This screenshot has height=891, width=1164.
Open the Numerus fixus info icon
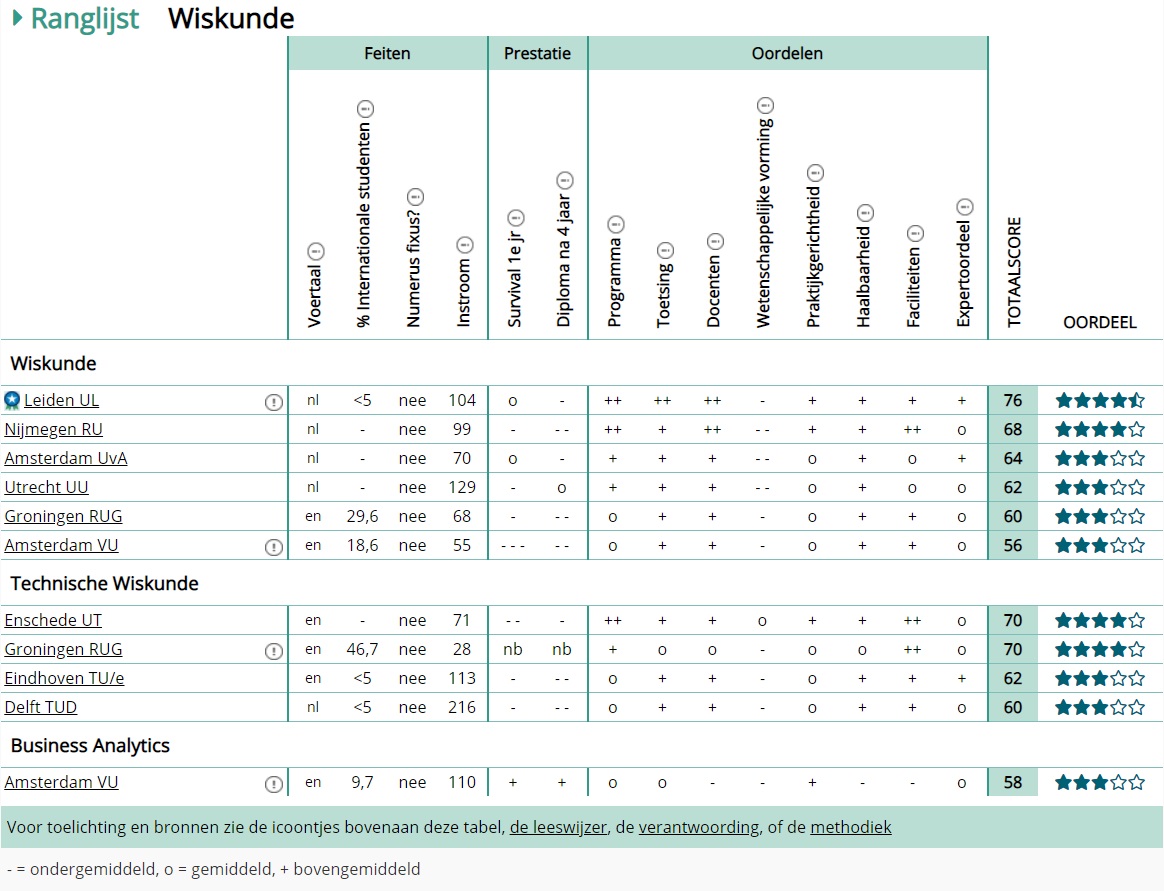click(415, 198)
